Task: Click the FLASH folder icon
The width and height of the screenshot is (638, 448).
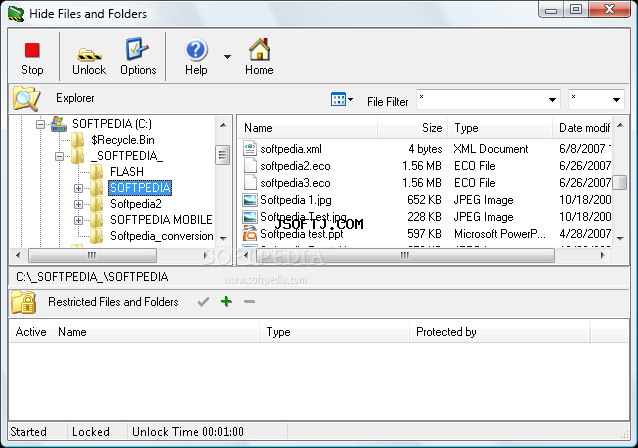Action: [96, 172]
